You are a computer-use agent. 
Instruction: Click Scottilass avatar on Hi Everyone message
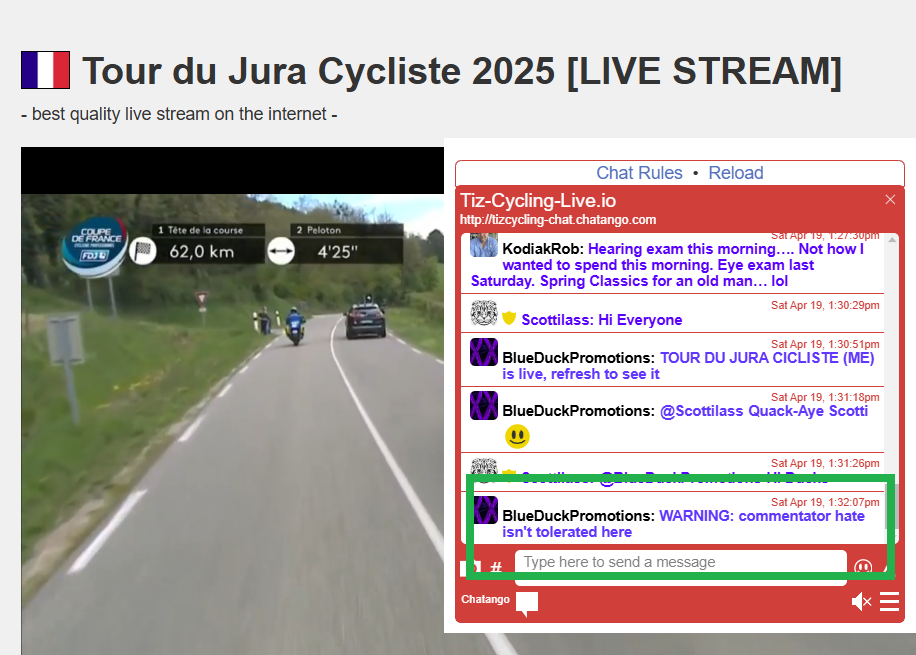pyautogui.click(x=484, y=313)
